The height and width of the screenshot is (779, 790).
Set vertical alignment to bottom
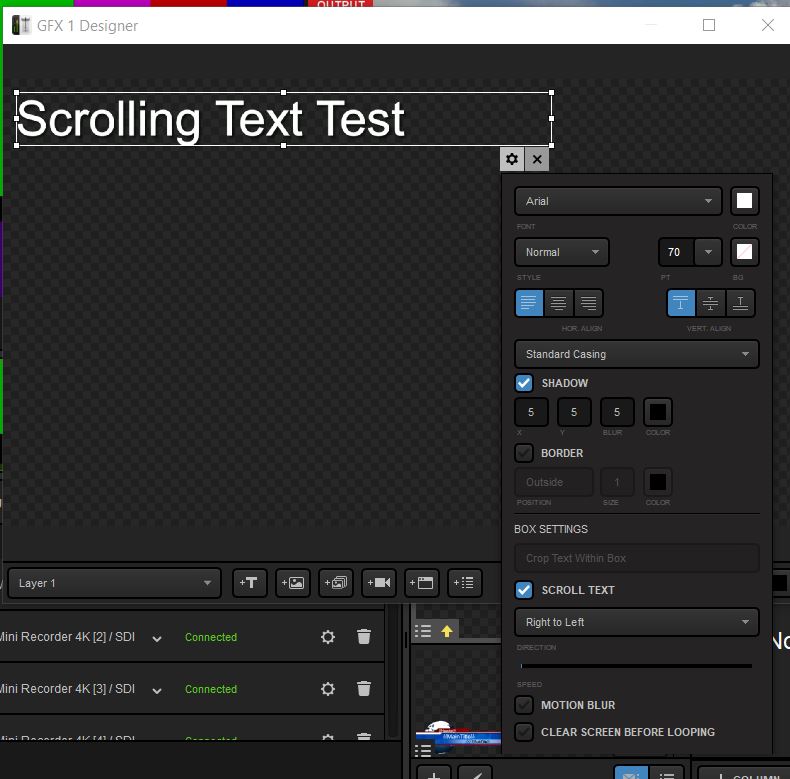pyautogui.click(x=740, y=303)
